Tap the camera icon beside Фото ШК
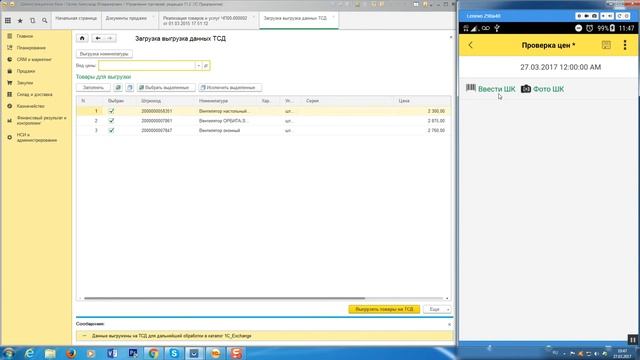This screenshot has width=640, height=360. pos(526,89)
